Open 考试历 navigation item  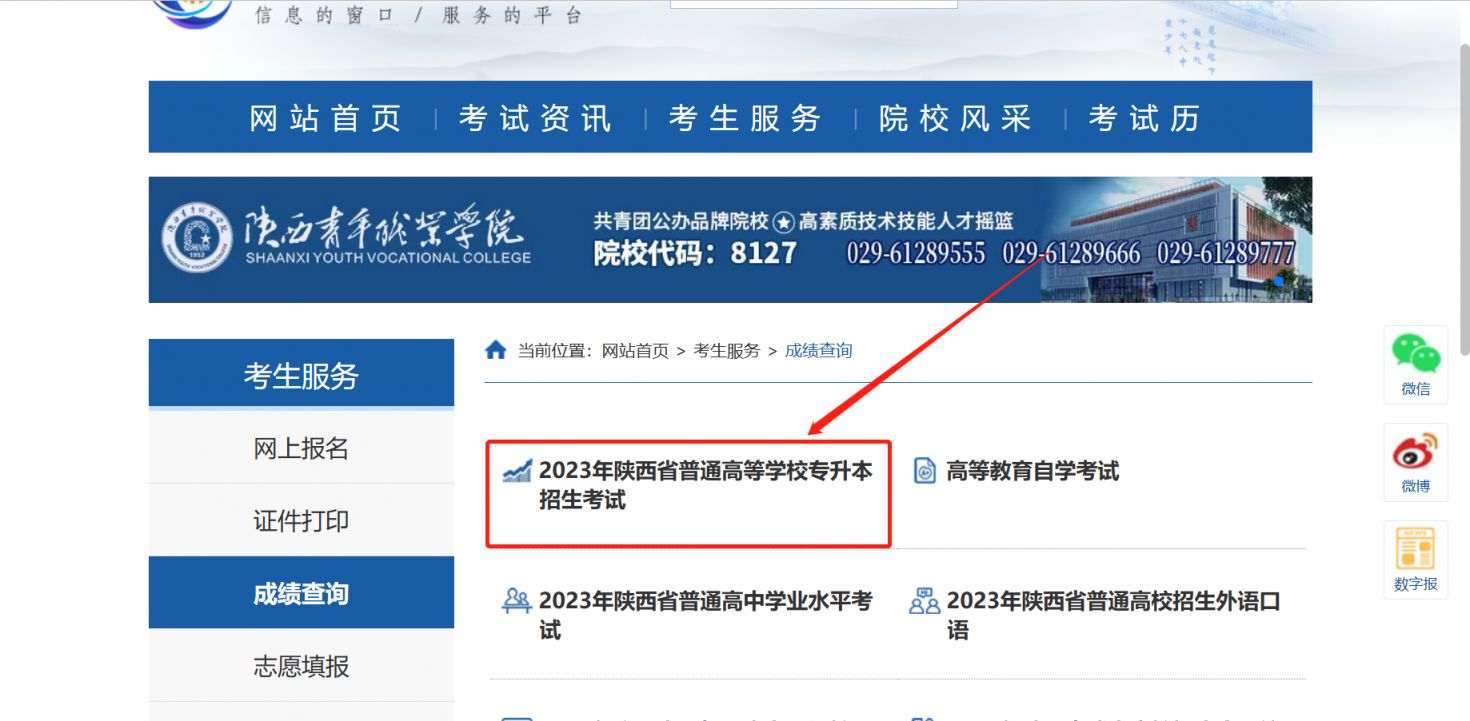1144,118
